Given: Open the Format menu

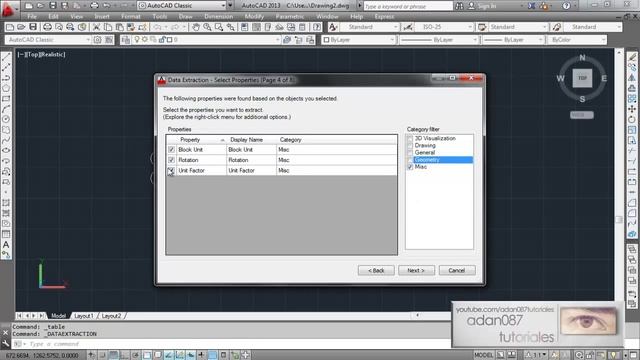Looking at the screenshot, I should [131, 17].
